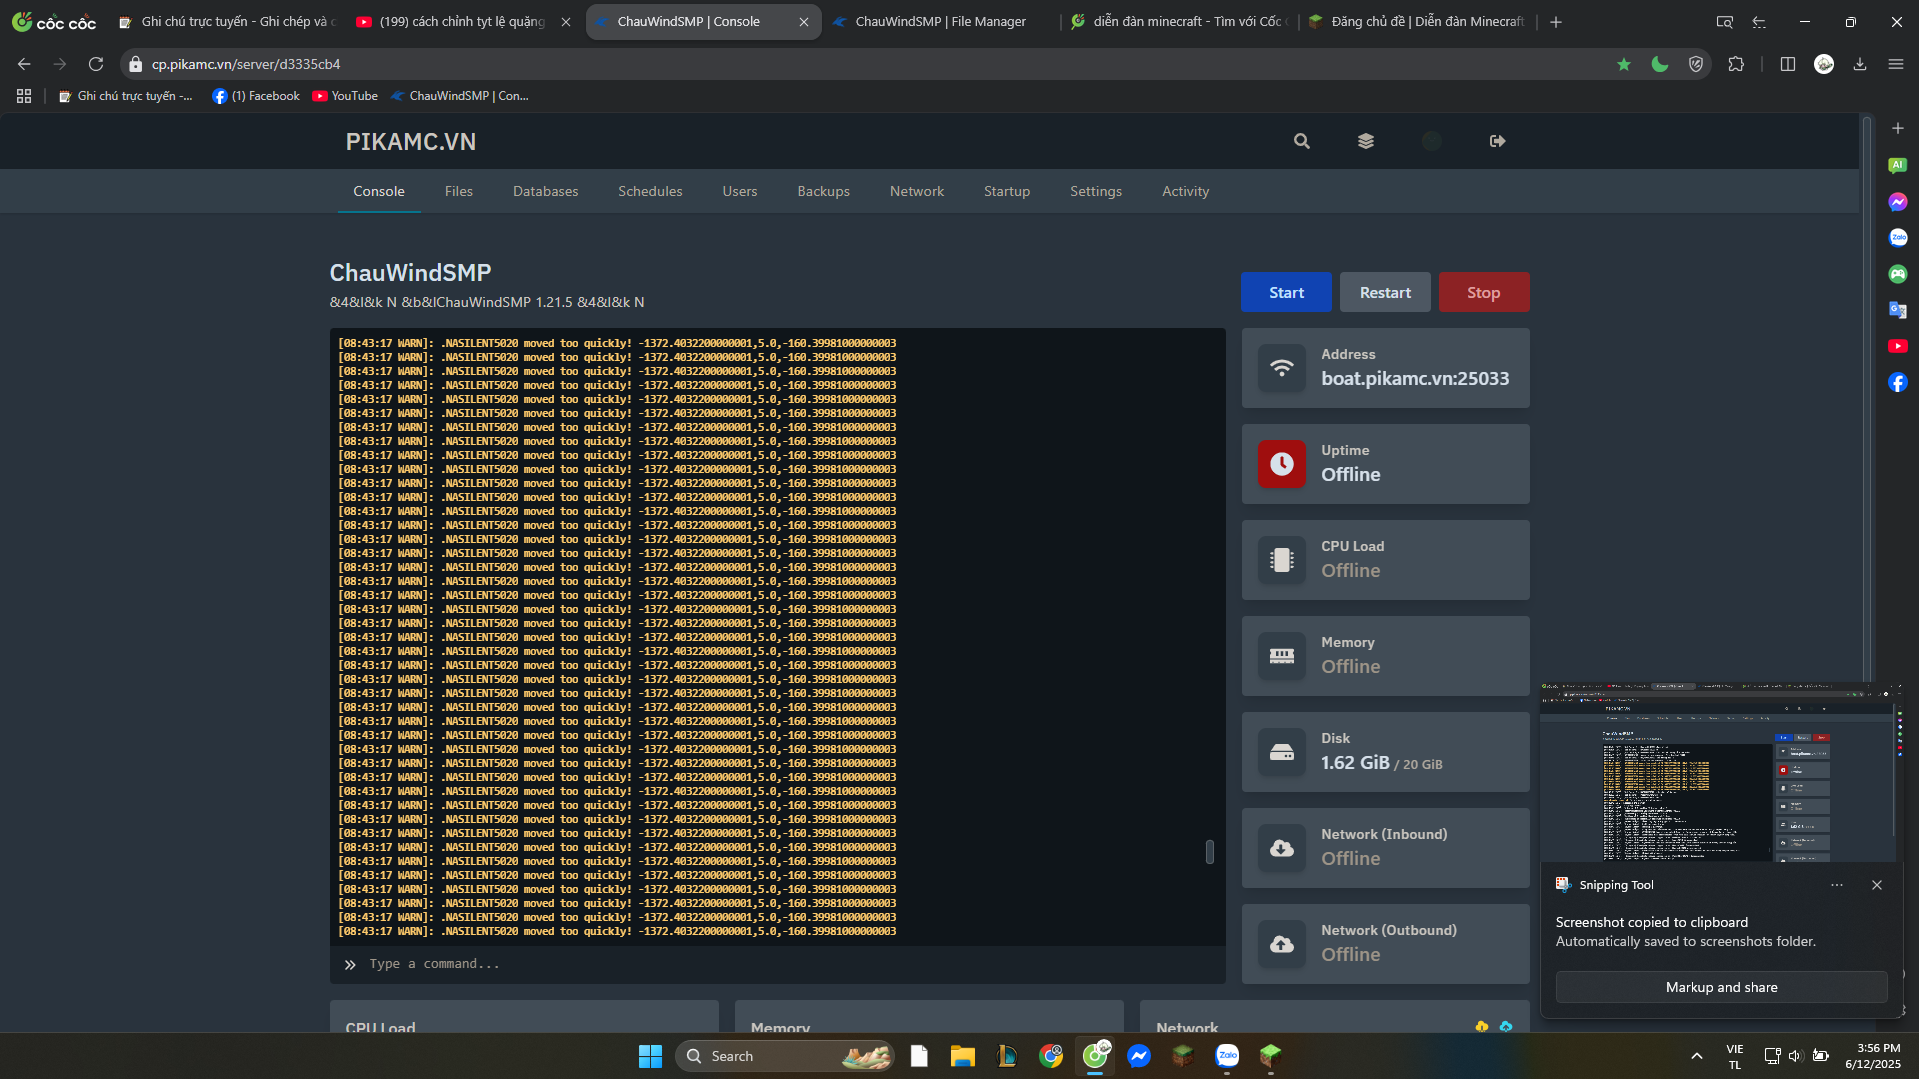Open the games controller icon in the sidebar

point(1898,274)
